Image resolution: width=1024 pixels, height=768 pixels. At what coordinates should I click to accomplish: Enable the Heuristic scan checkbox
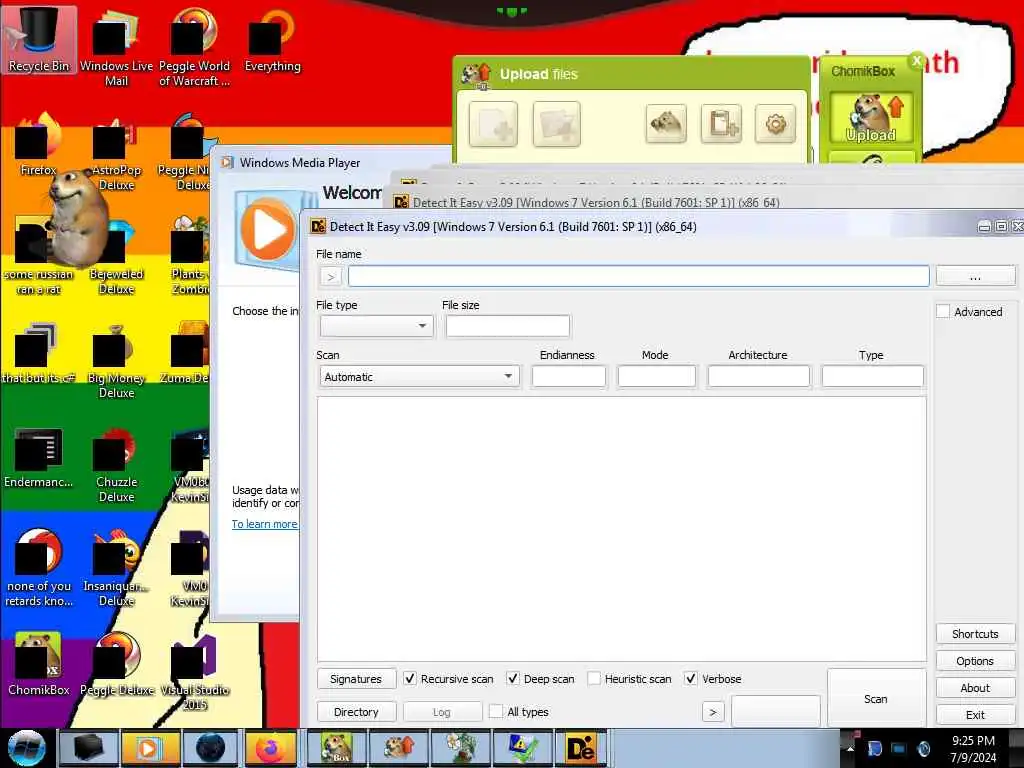(594, 679)
